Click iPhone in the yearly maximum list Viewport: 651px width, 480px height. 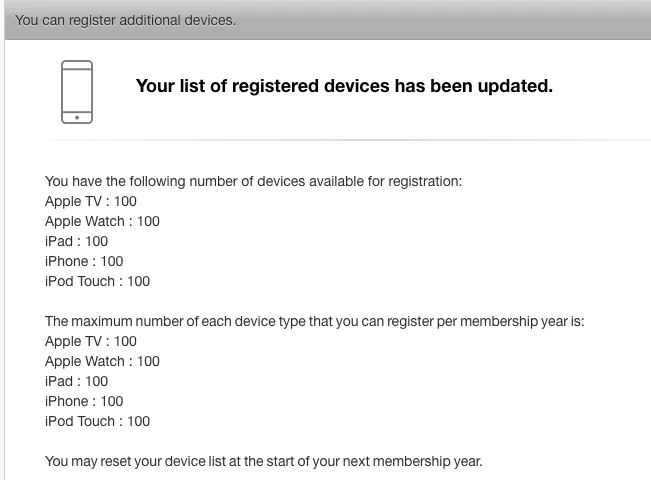pyautogui.click(x=84, y=401)
